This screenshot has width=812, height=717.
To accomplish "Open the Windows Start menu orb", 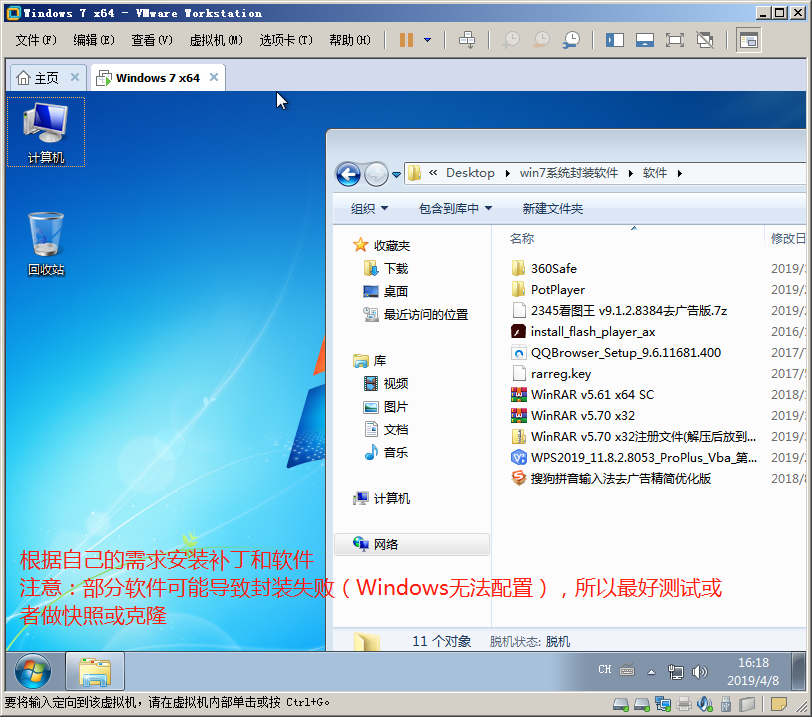I will coord(33,671).
